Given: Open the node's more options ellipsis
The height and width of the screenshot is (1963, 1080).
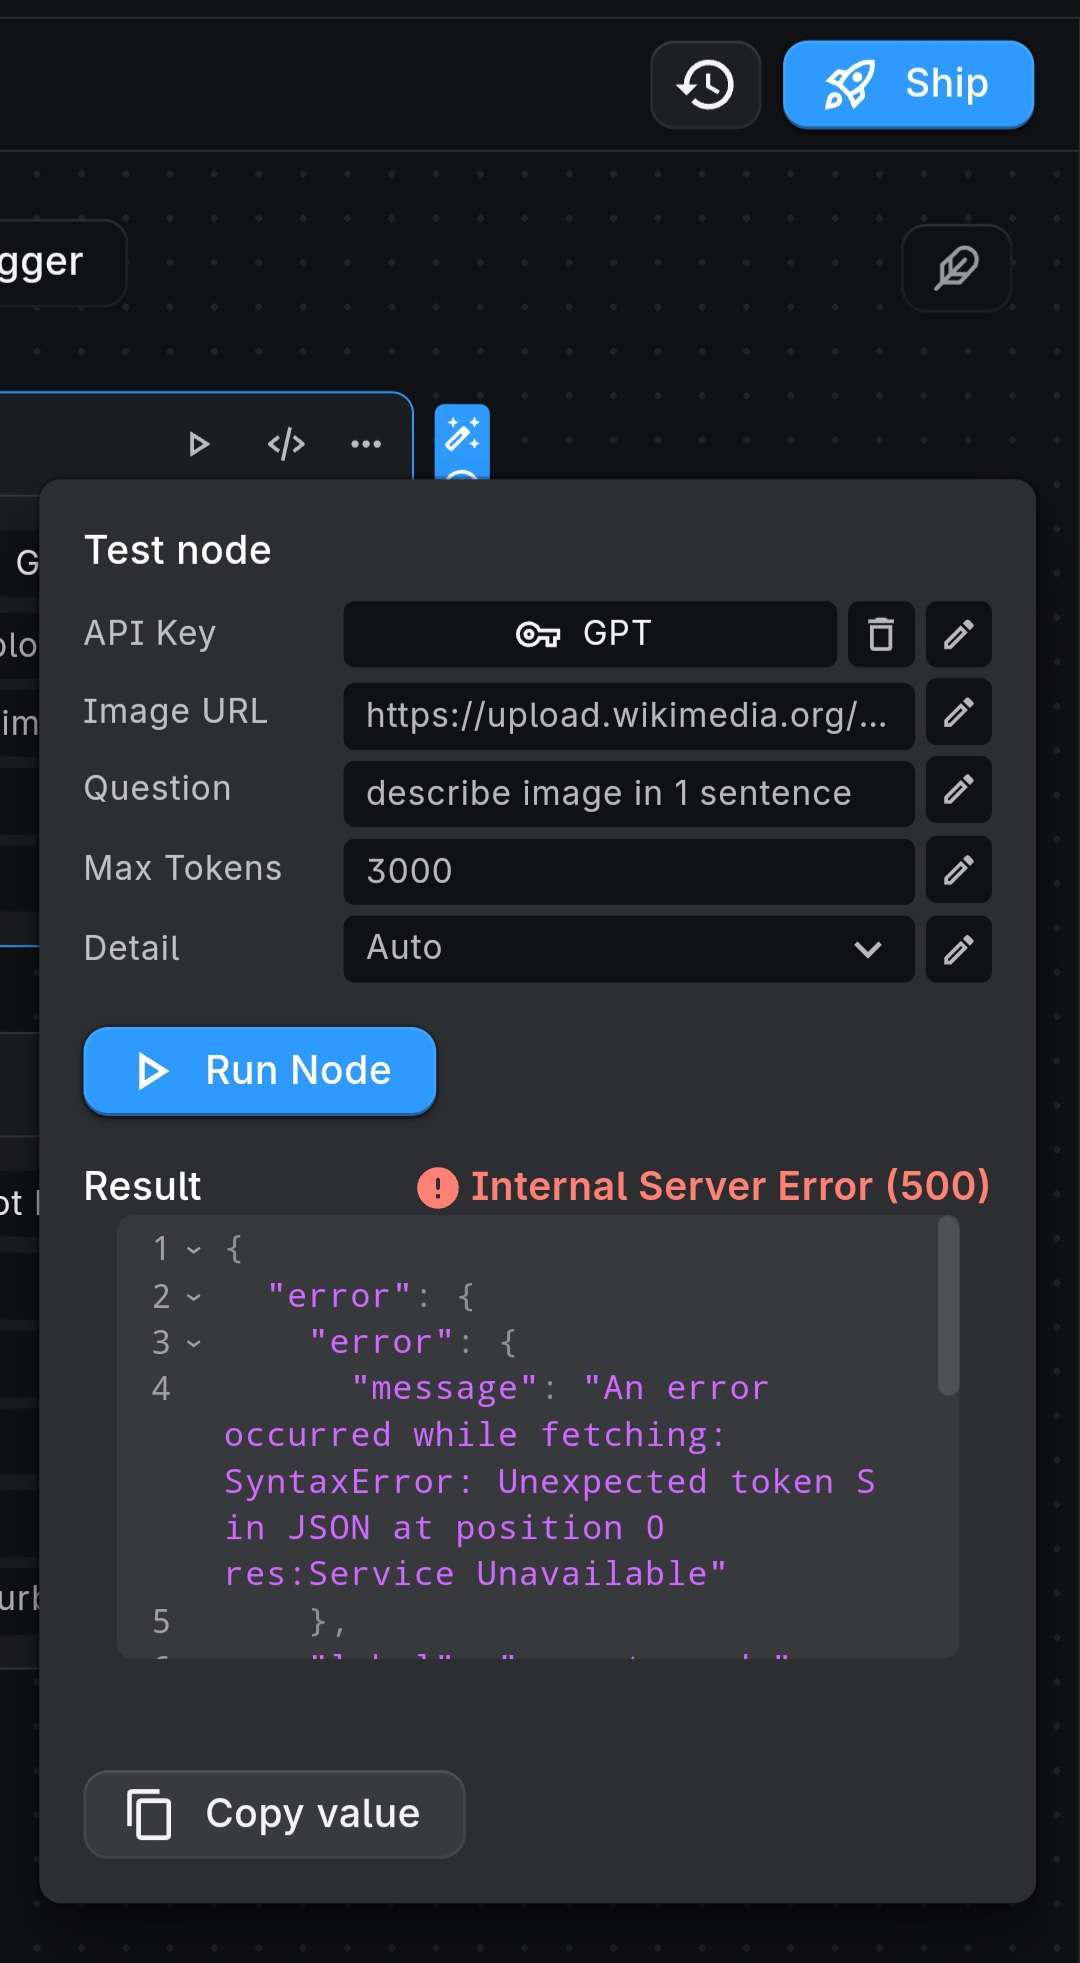Looking at the screenshot, I should (365, 443).
